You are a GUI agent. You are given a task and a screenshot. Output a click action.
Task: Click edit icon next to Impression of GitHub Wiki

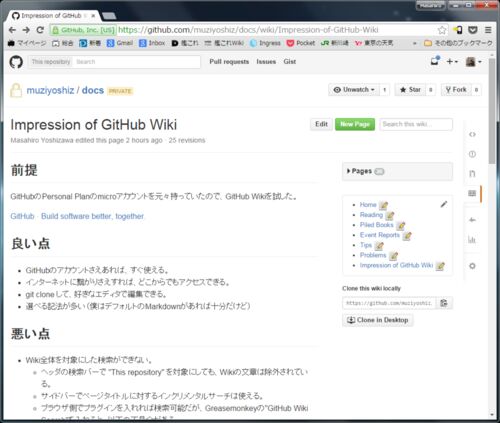pyautogui.click(x=440, y=266)
